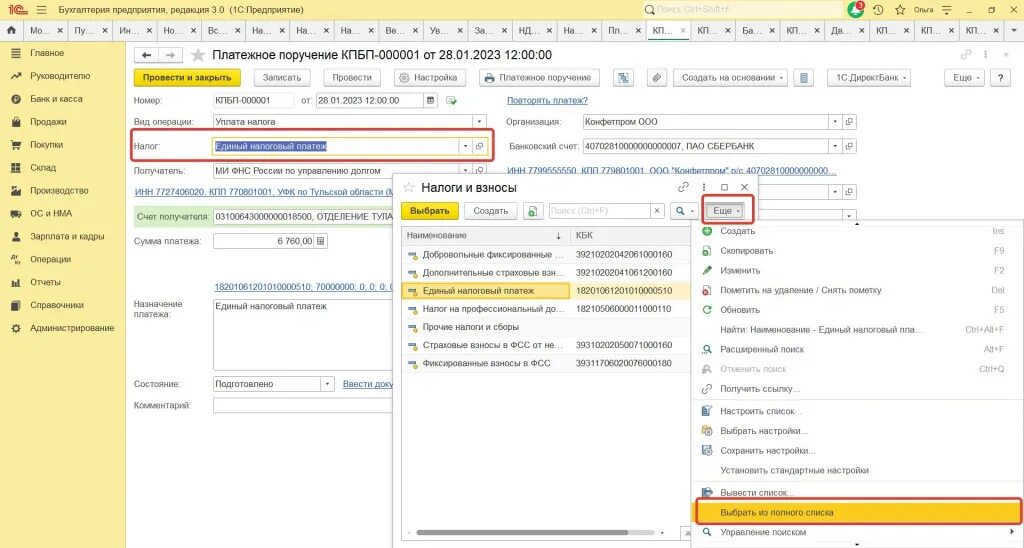The height and width of the screenshot is (548, 1024).
Task: Open the home start page icon
Action: pos(11,30)
